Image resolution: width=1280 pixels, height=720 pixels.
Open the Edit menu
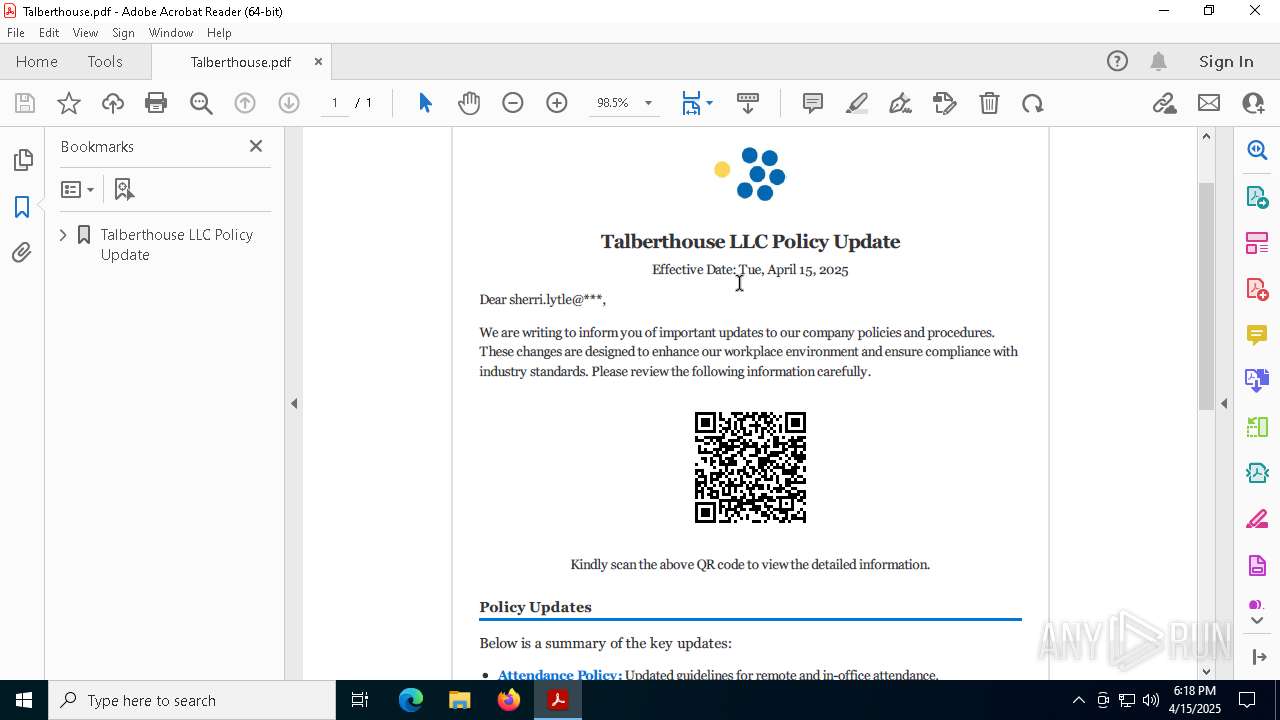point(49,33)
